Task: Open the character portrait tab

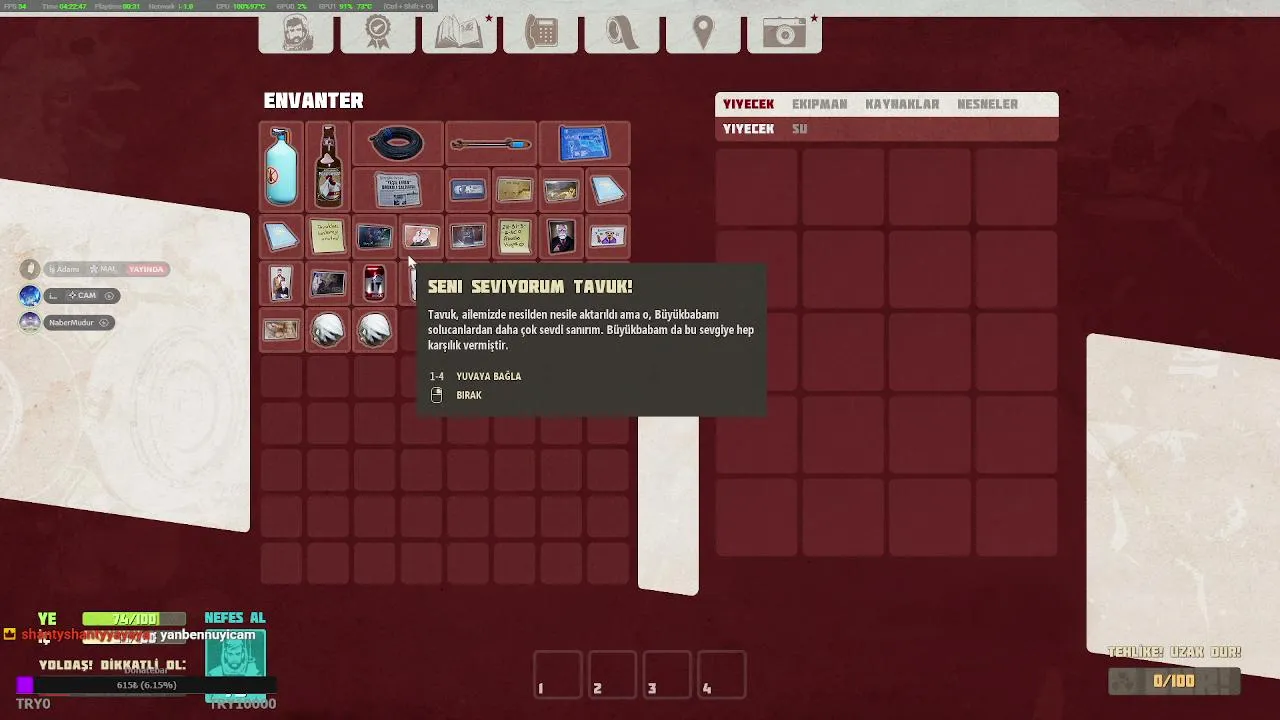Action: [x=296, y=34]
